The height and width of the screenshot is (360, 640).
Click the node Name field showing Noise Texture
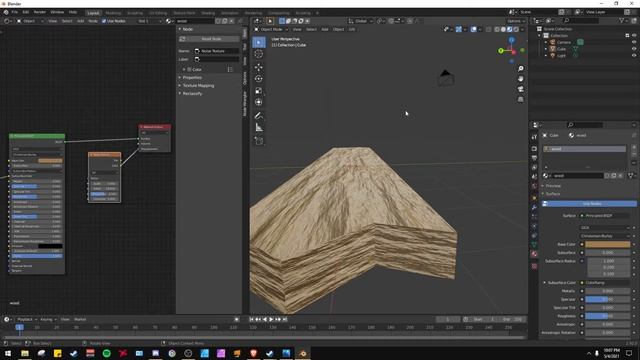(x=216, y=51)
